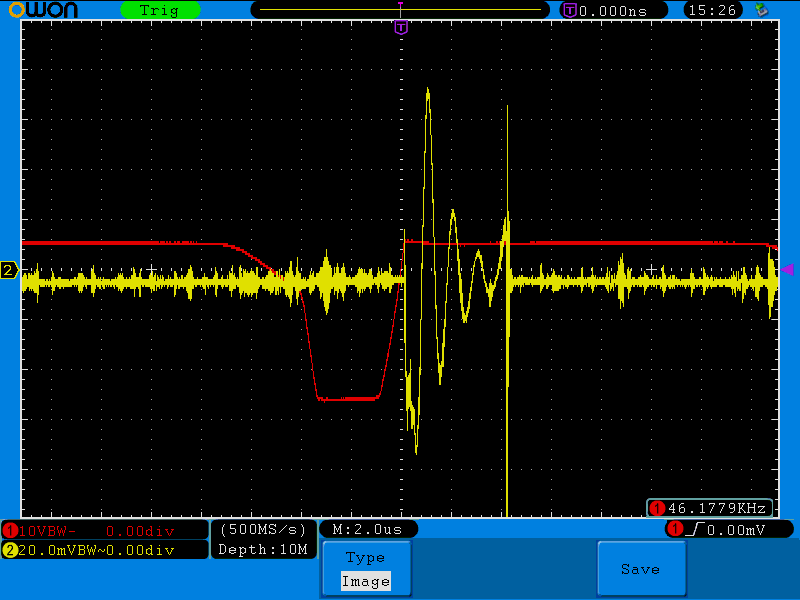Click the channel 2 20.0mV setting readout
This screenshot has height=600, width=800.
(x=105, y=550)
